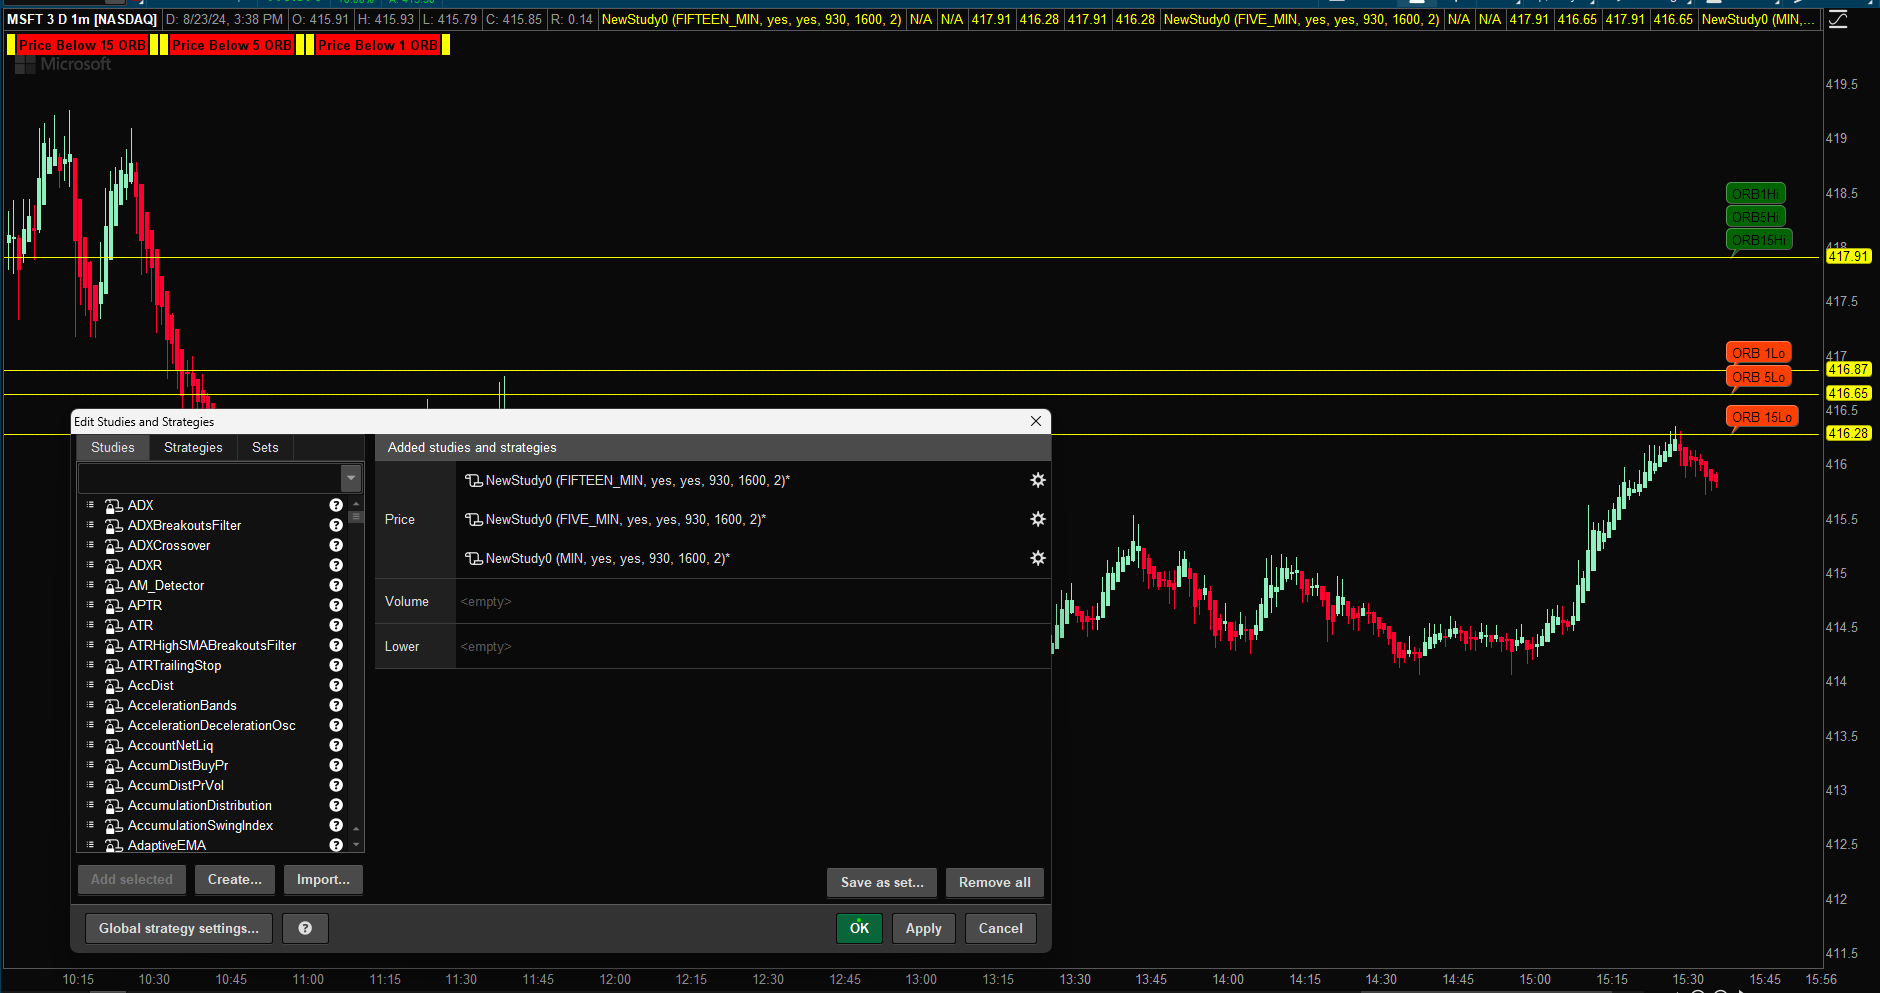This screenshot has width=1880, height=993.
Task: Show help for AccountNetLiq study
Action: coord(336,745)
